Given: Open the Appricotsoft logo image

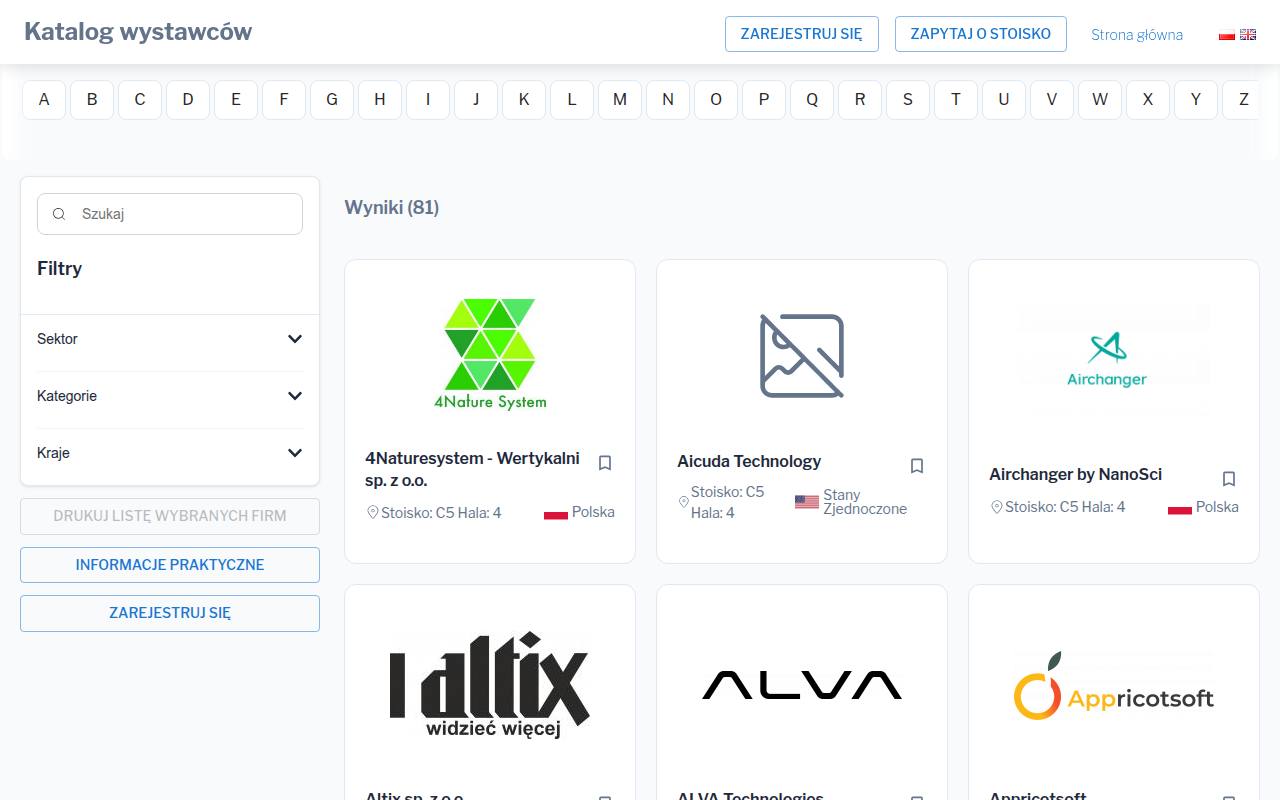Looking at the screenshot, I should (x=1114, y=686).
